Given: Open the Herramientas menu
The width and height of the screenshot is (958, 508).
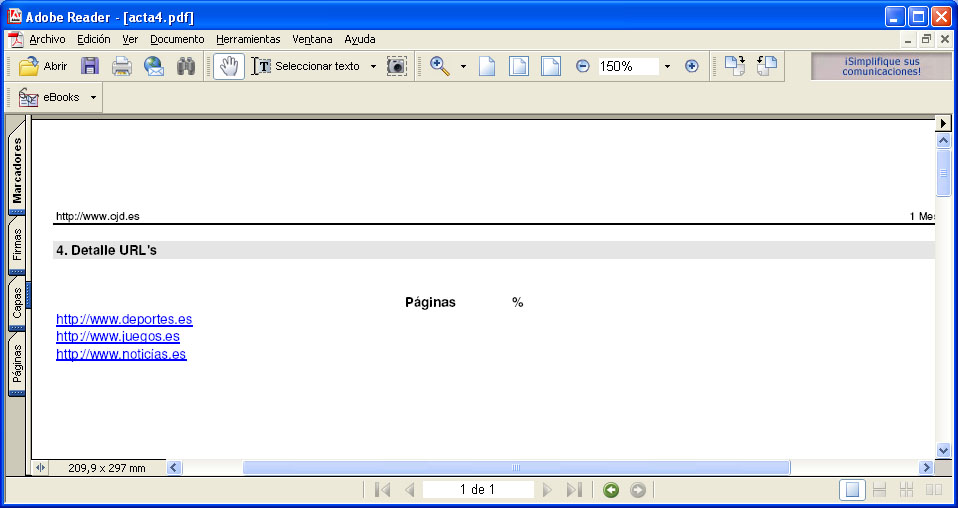Looking at the screenshot, I should [x=248, y=39].
